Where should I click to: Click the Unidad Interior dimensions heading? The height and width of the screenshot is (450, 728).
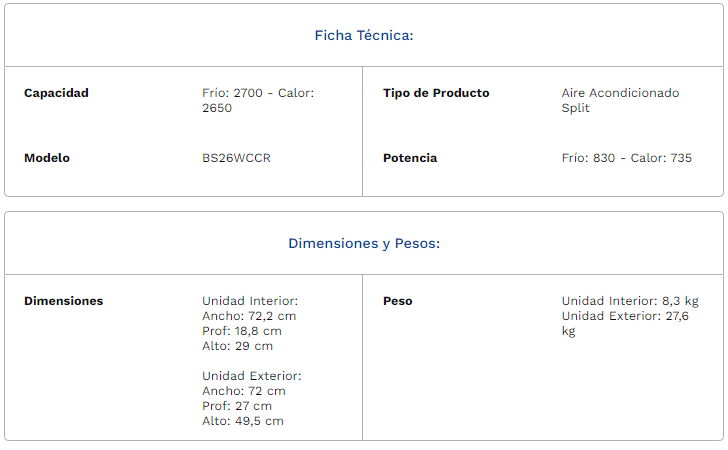coord(250,301)
